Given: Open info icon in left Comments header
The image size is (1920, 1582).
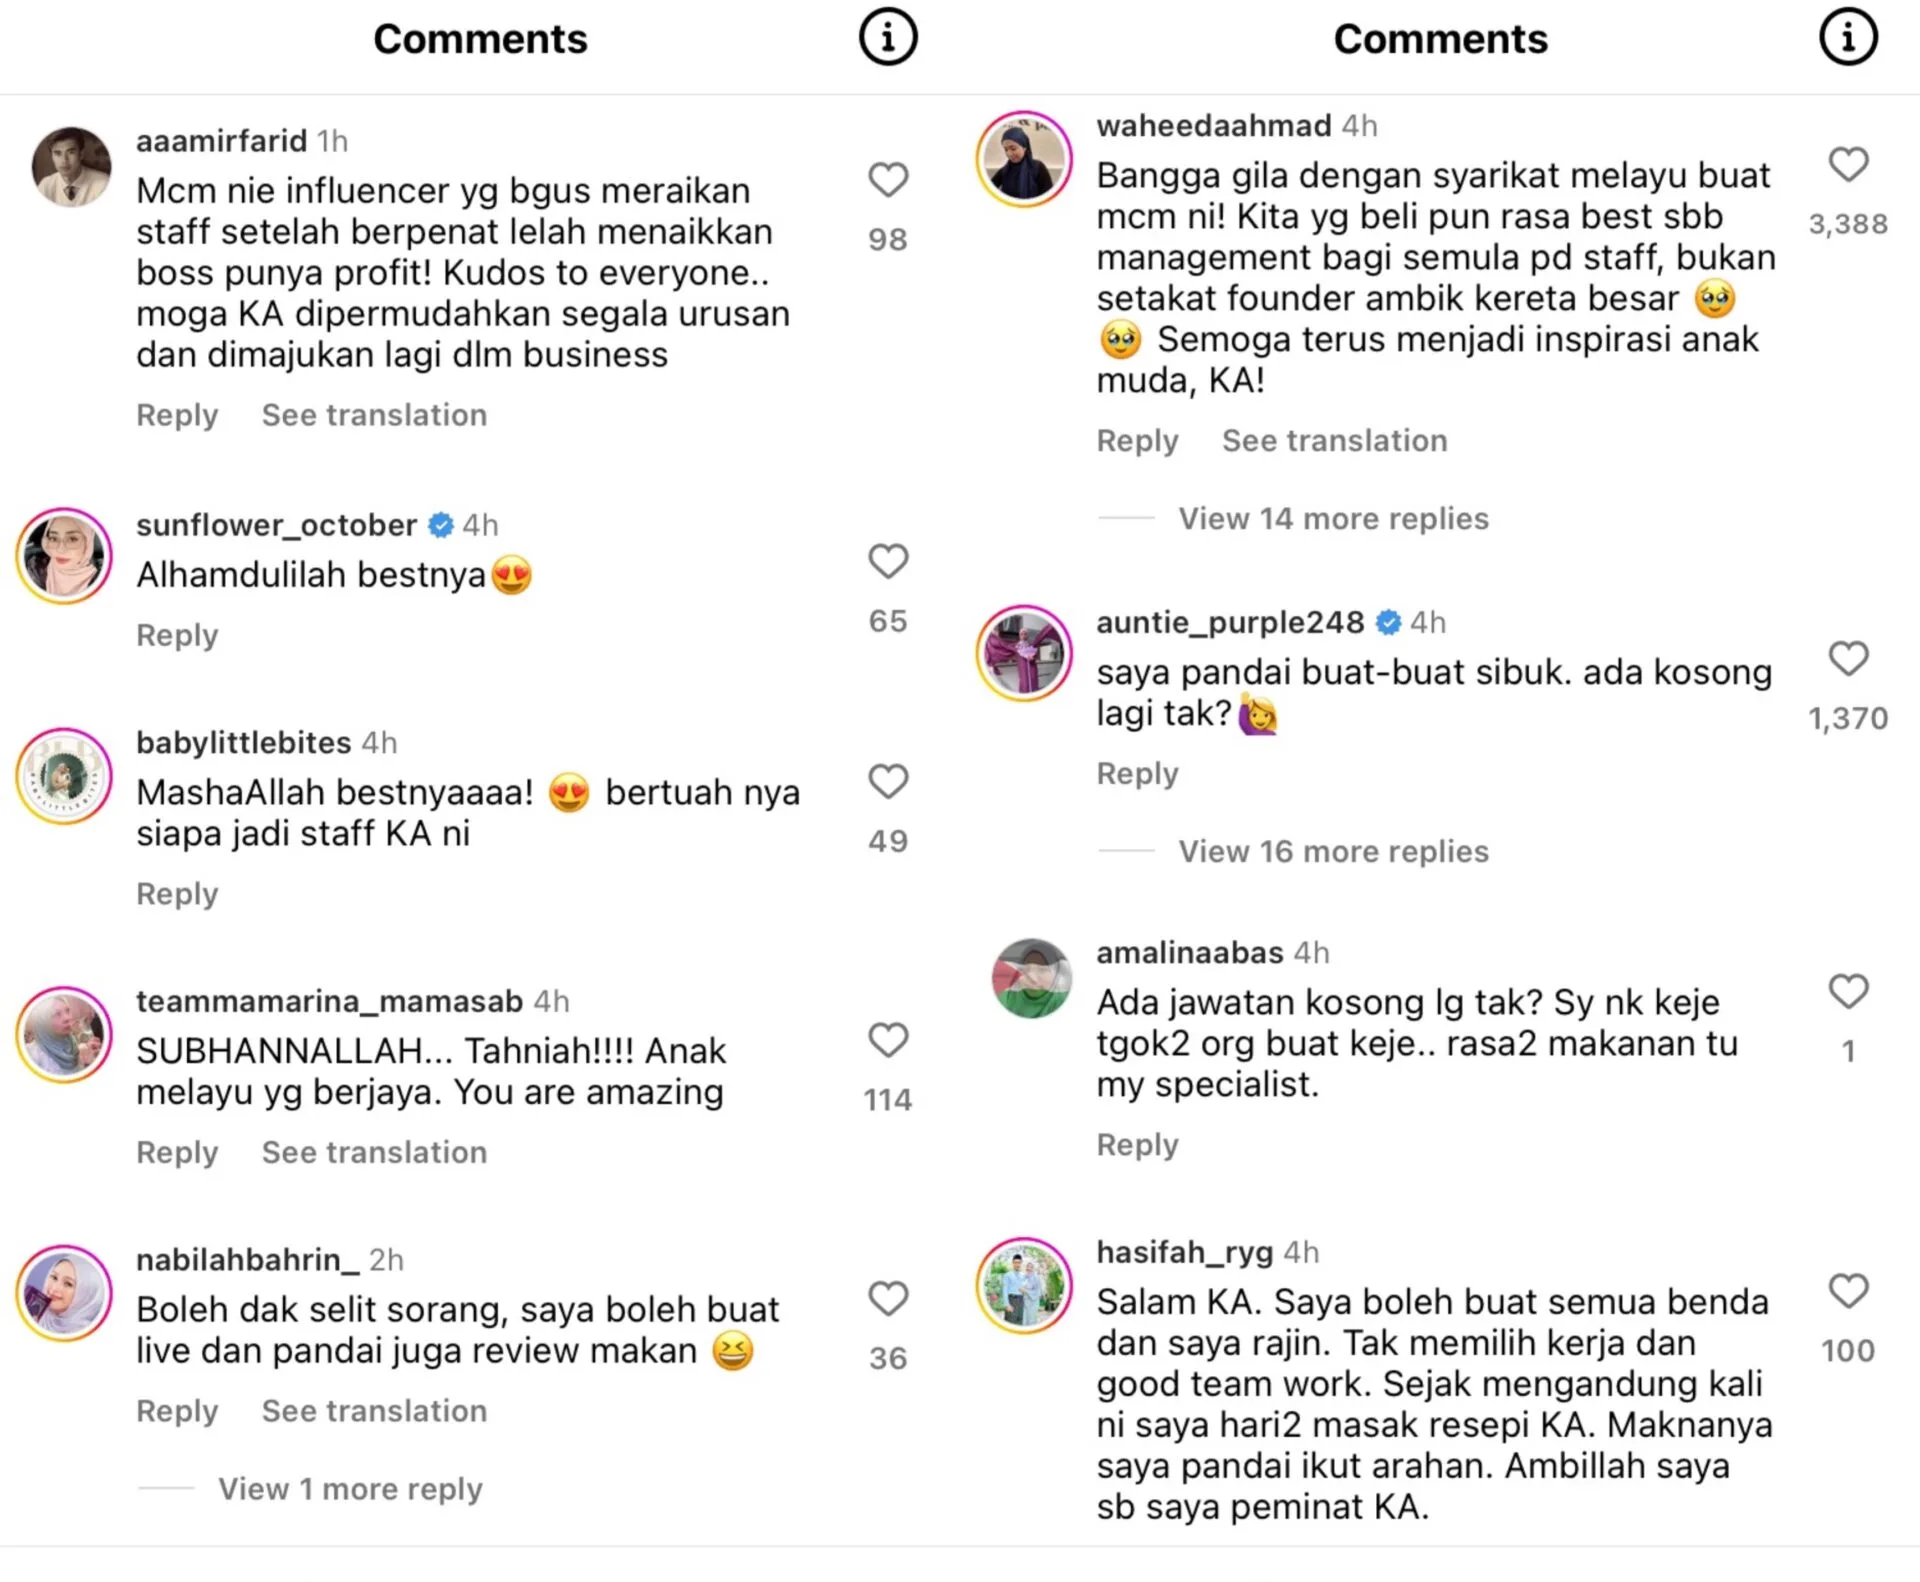Looking at the screenshot, I should pos(887,38).
